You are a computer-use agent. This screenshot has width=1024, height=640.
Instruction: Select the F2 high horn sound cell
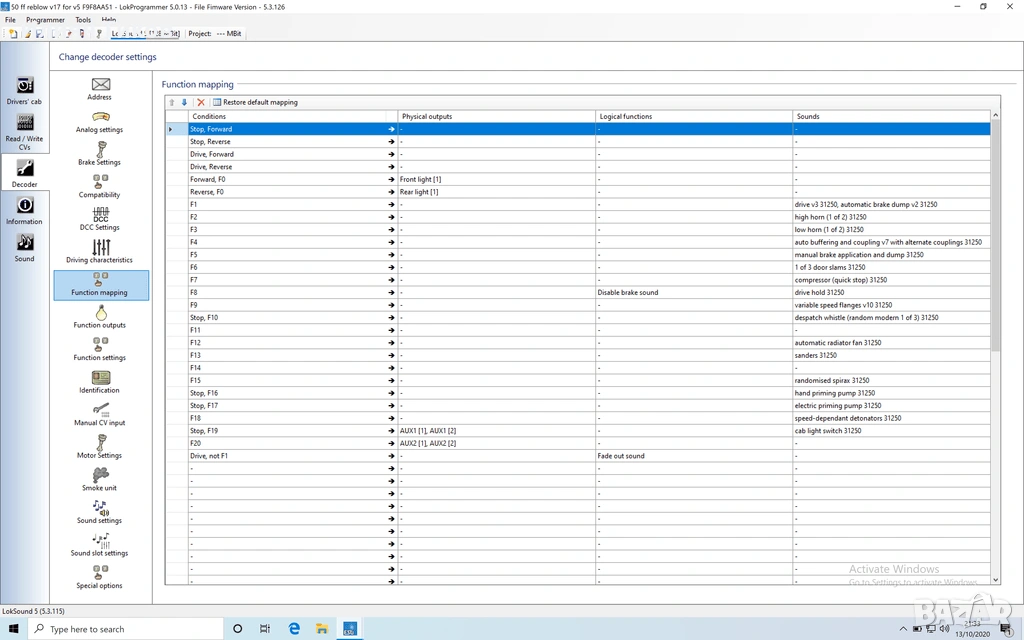(890, 217)
